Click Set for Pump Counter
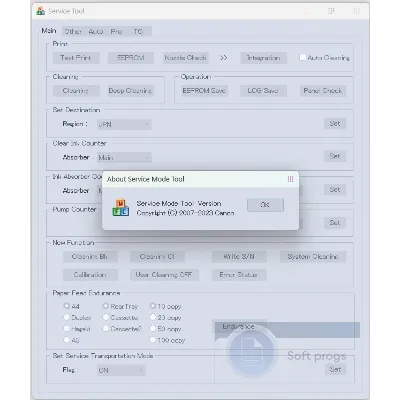The width and height of the screenshot is (400, 400). coord(335,223)
